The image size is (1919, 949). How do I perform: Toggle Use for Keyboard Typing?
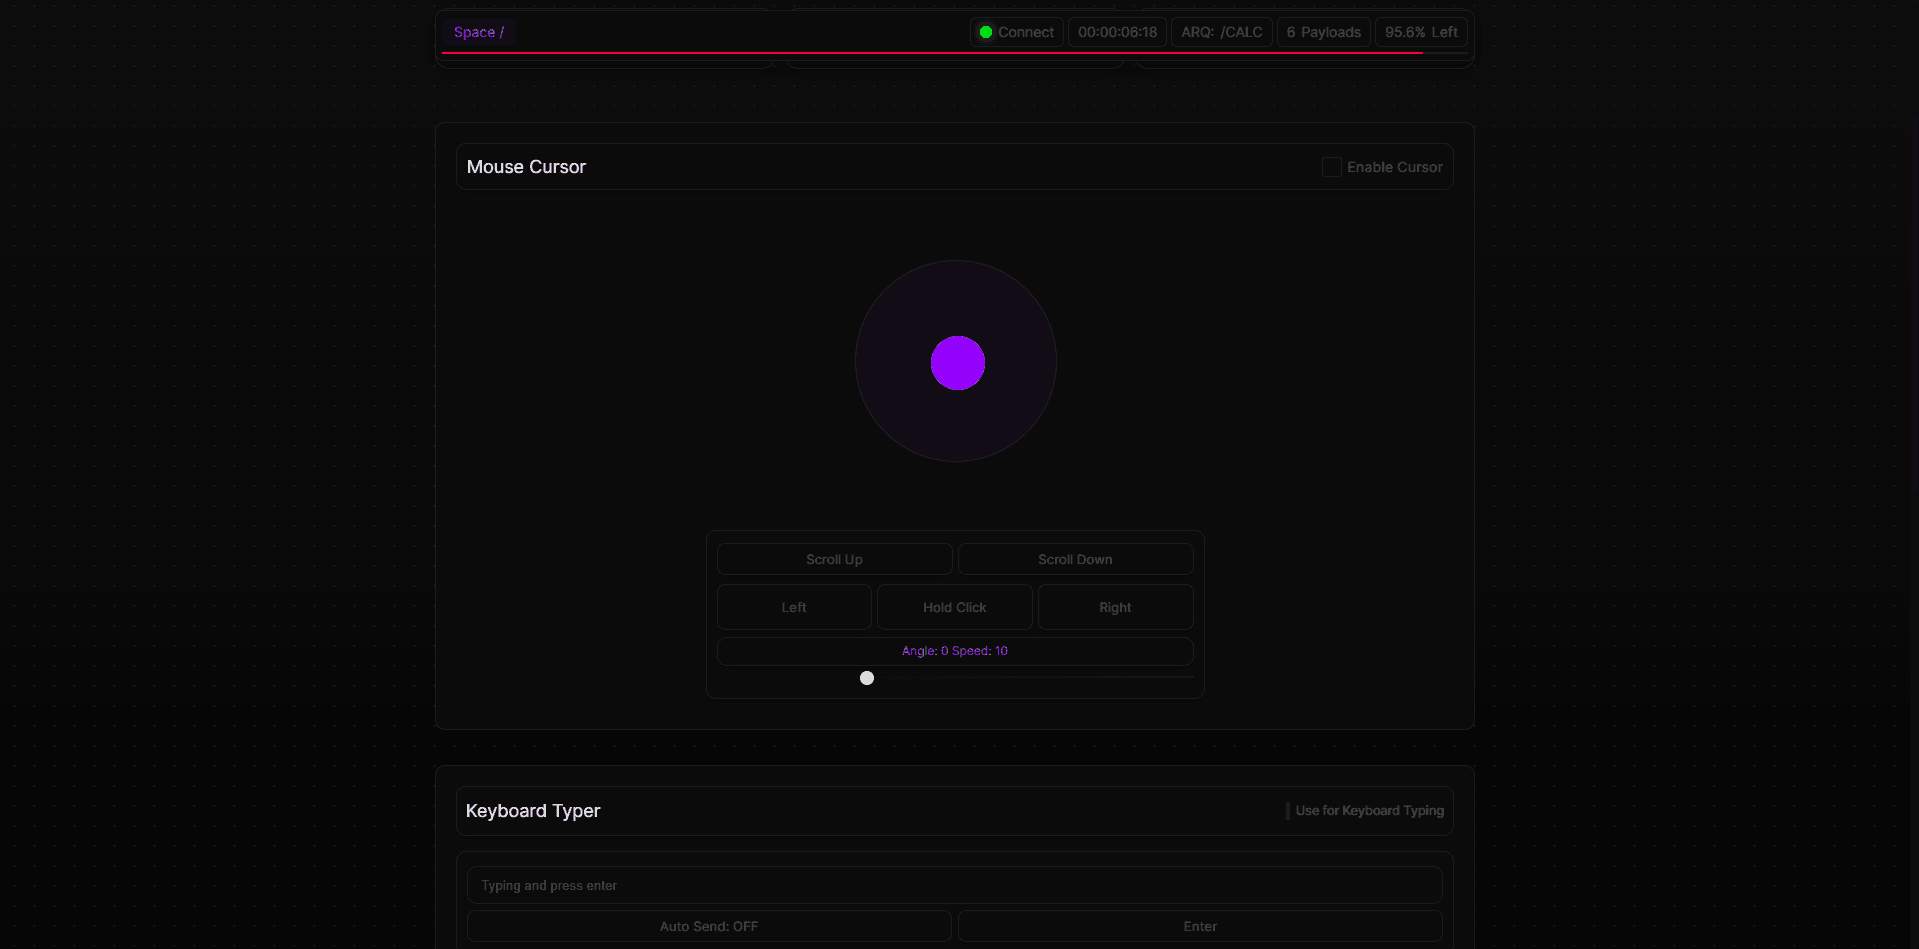pyautogui.click(x=1288, y=811)
